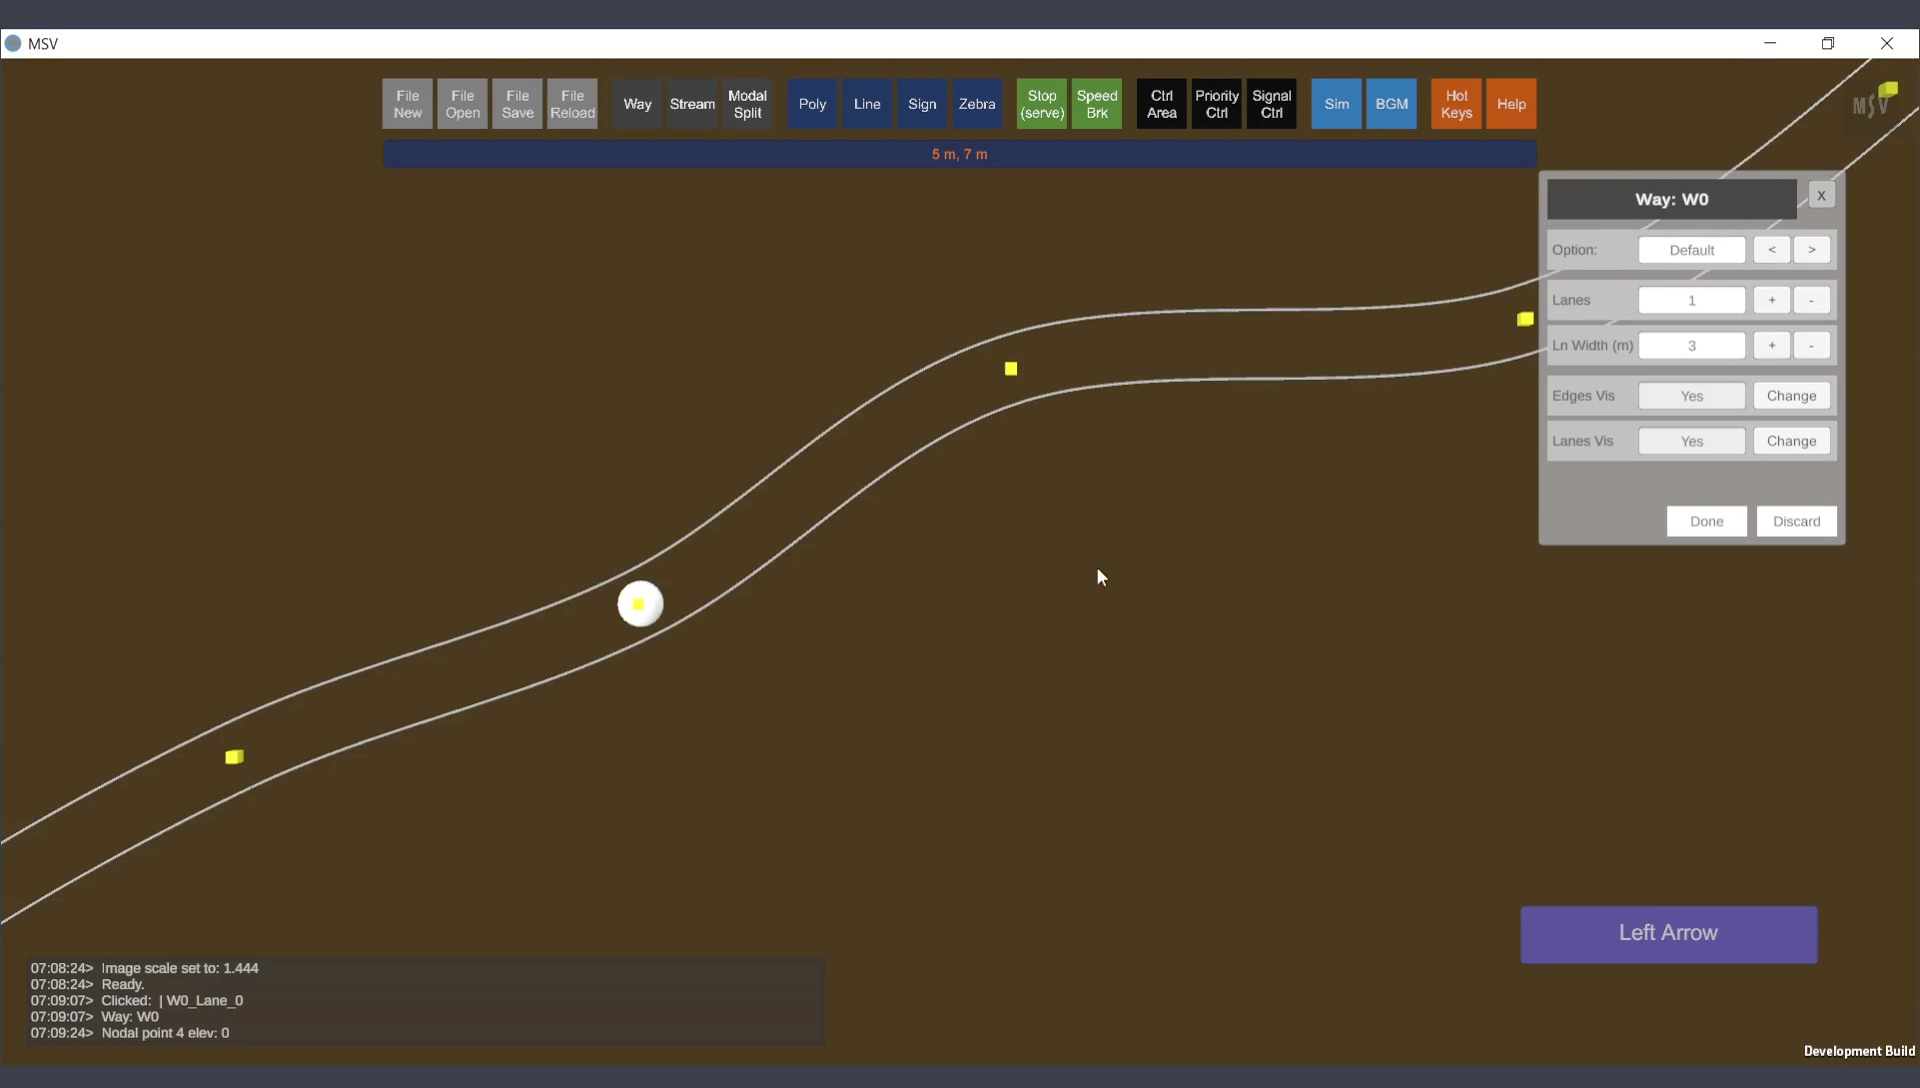Start the Sim button
This screenshot has width=1920, height=1088.
[1336, 104]
